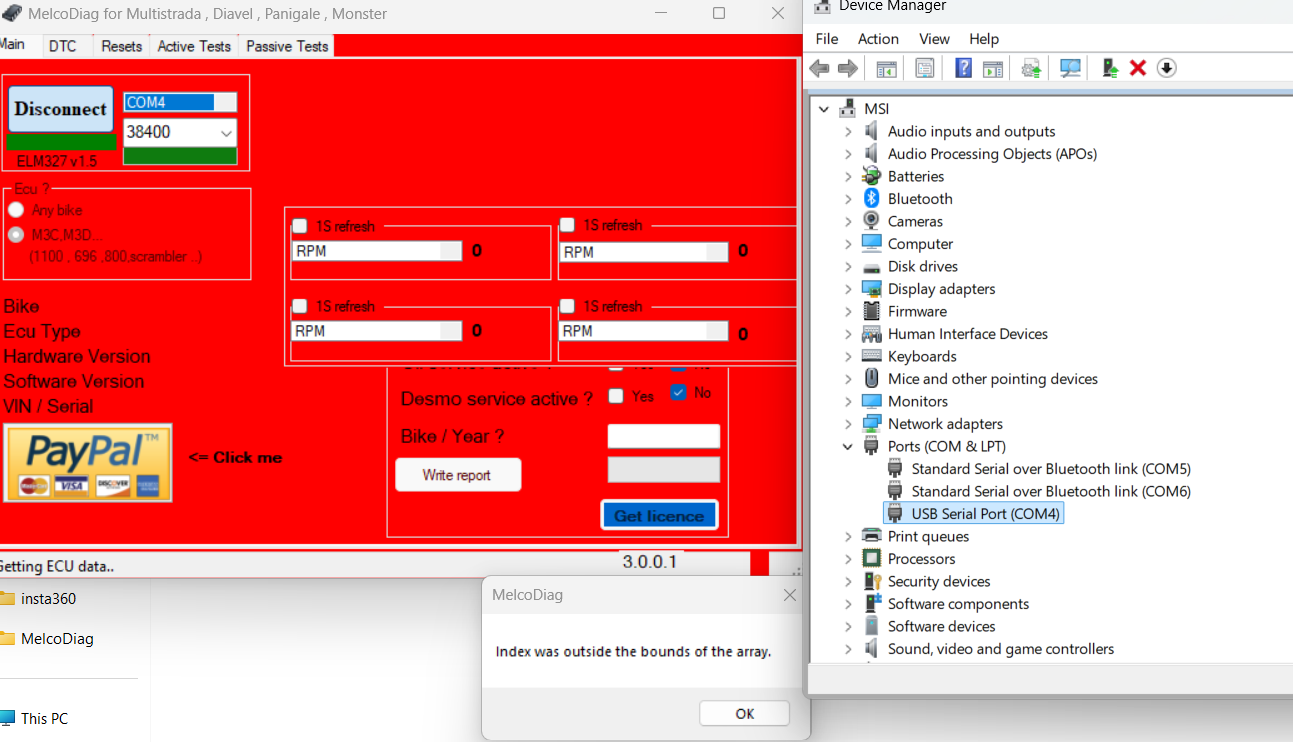
Task: Click the Write report button
Action: (x=458, y=475)
